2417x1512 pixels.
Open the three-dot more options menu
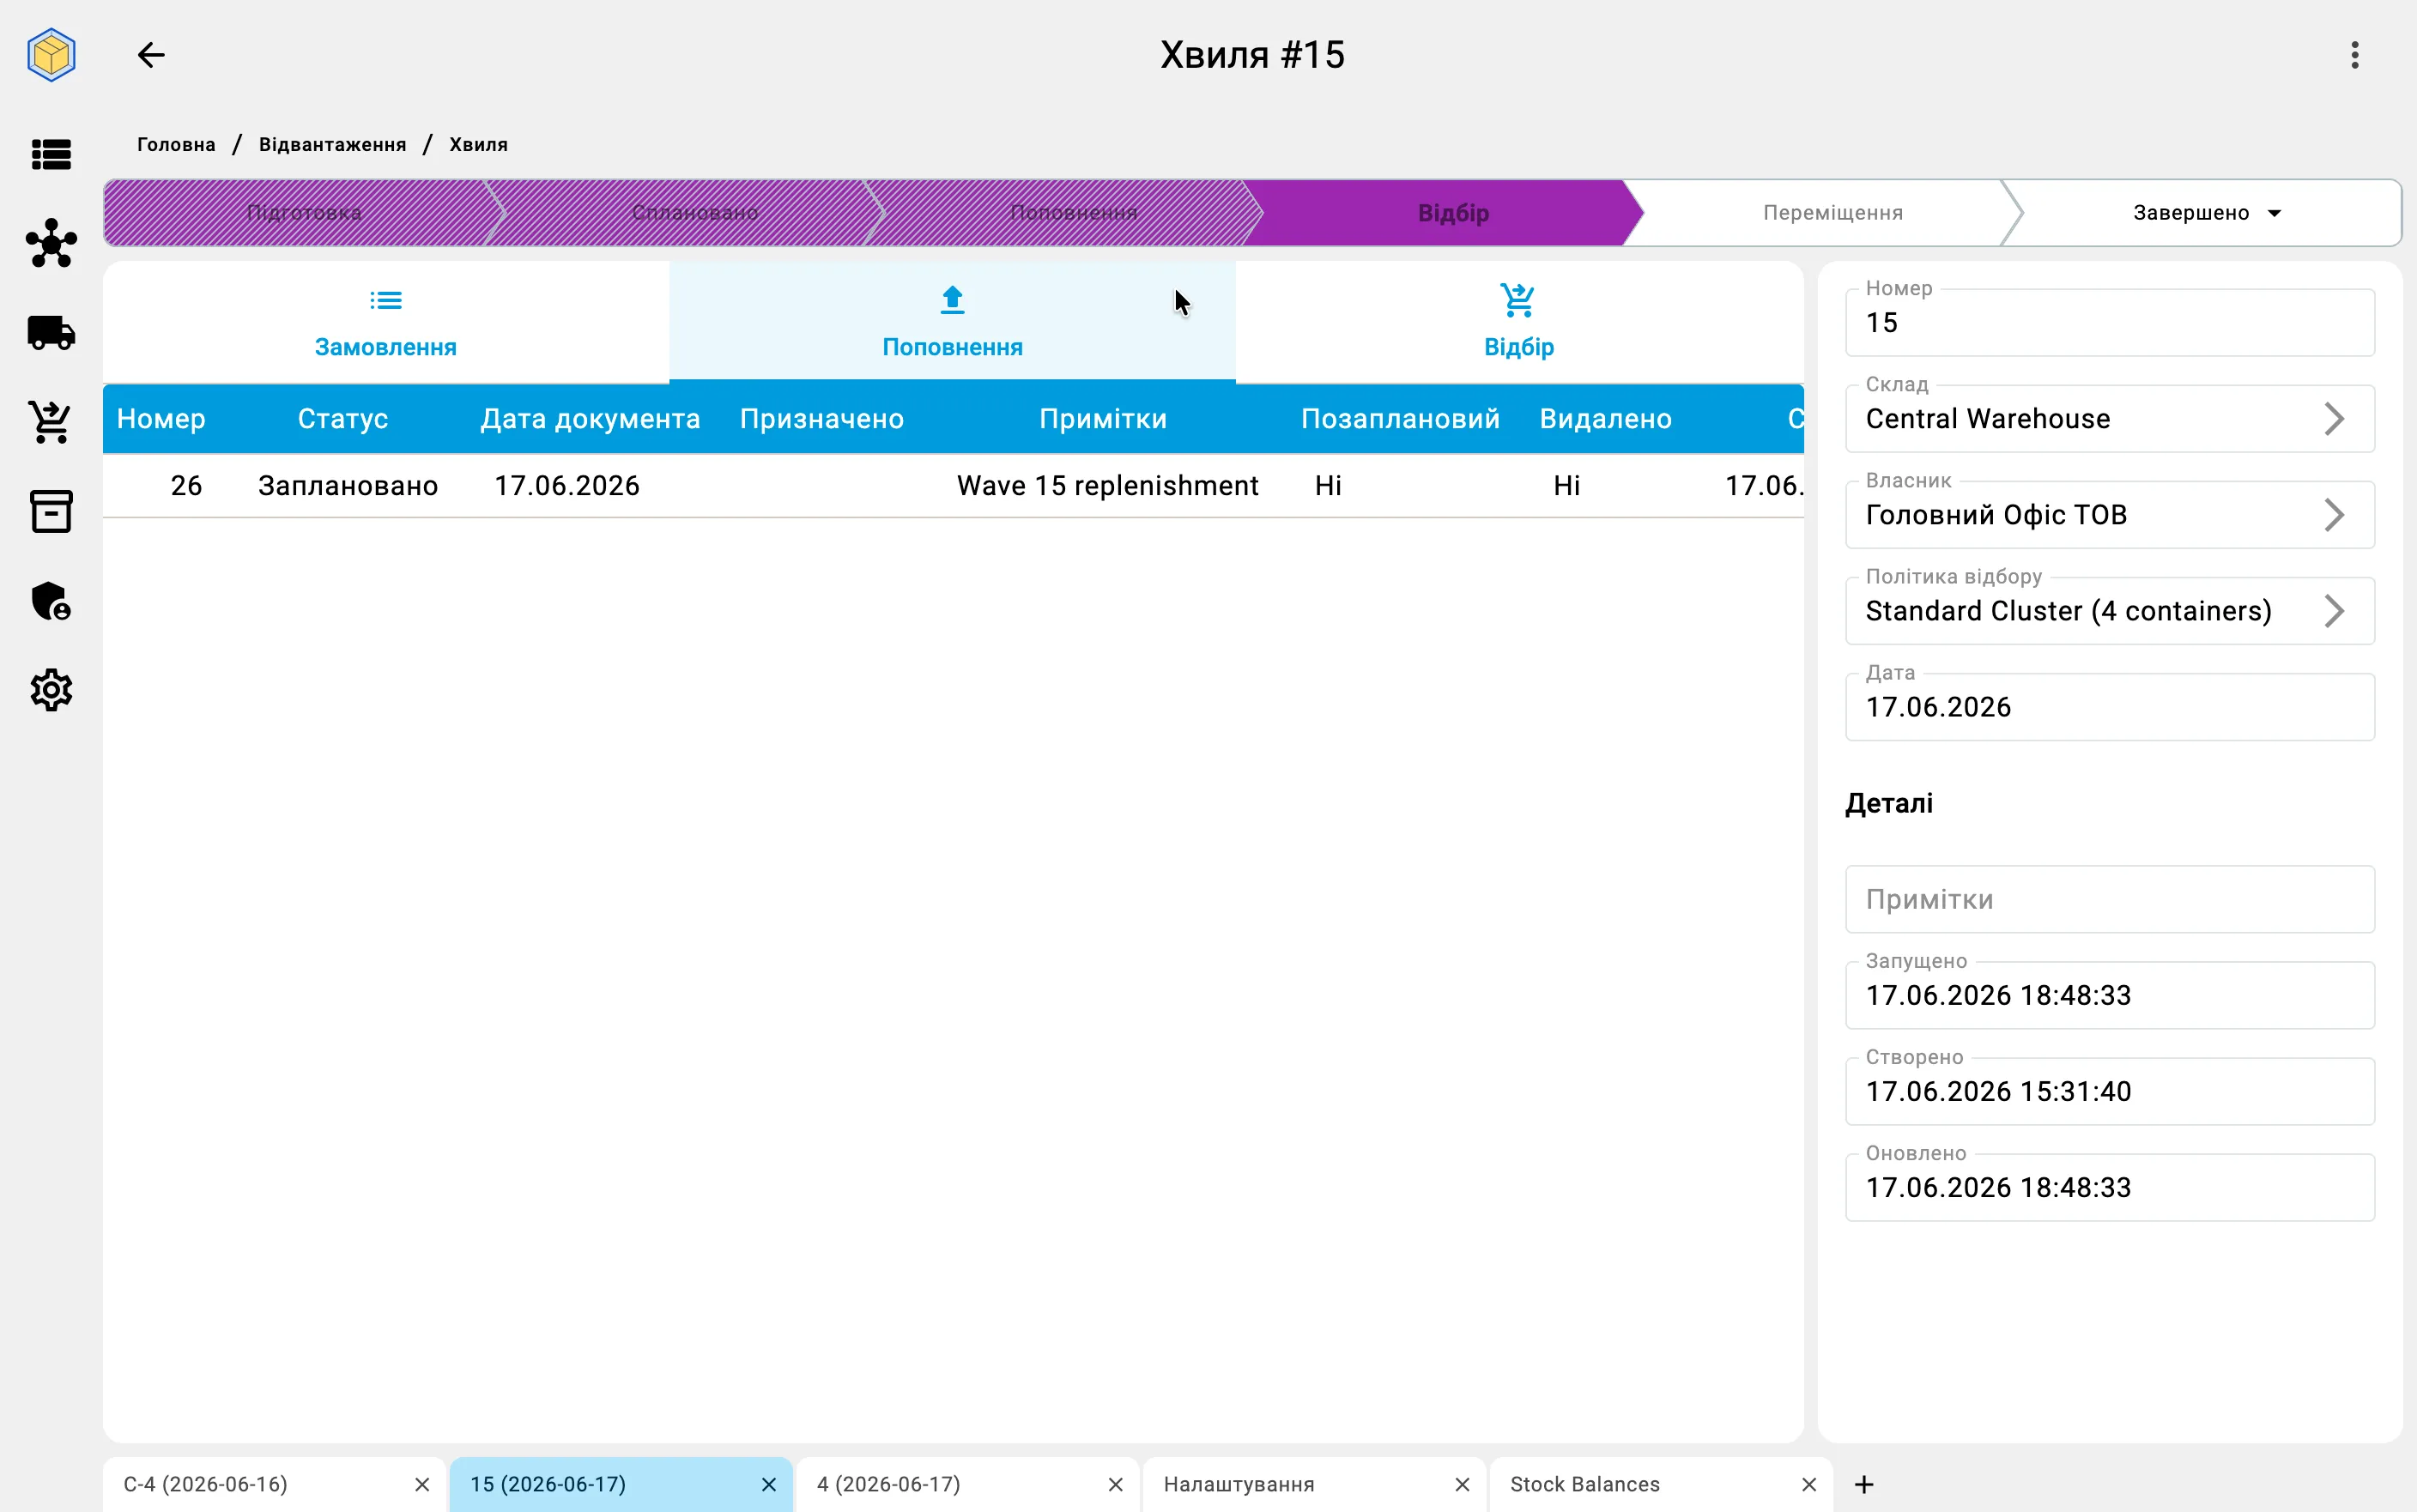point(2355,55)
